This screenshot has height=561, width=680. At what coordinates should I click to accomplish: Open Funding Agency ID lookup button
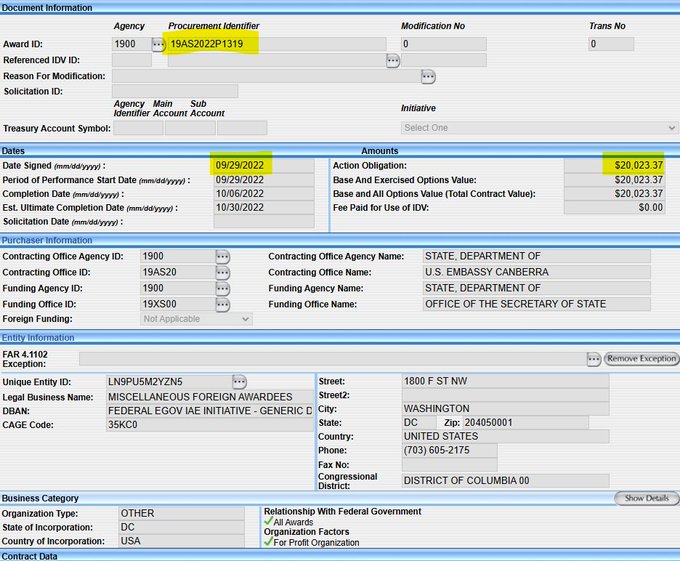[222, 289]
